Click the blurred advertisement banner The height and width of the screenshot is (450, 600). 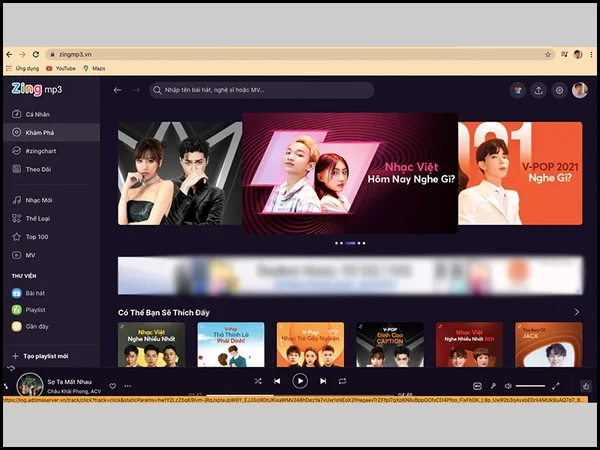click(x=350, y=276)
